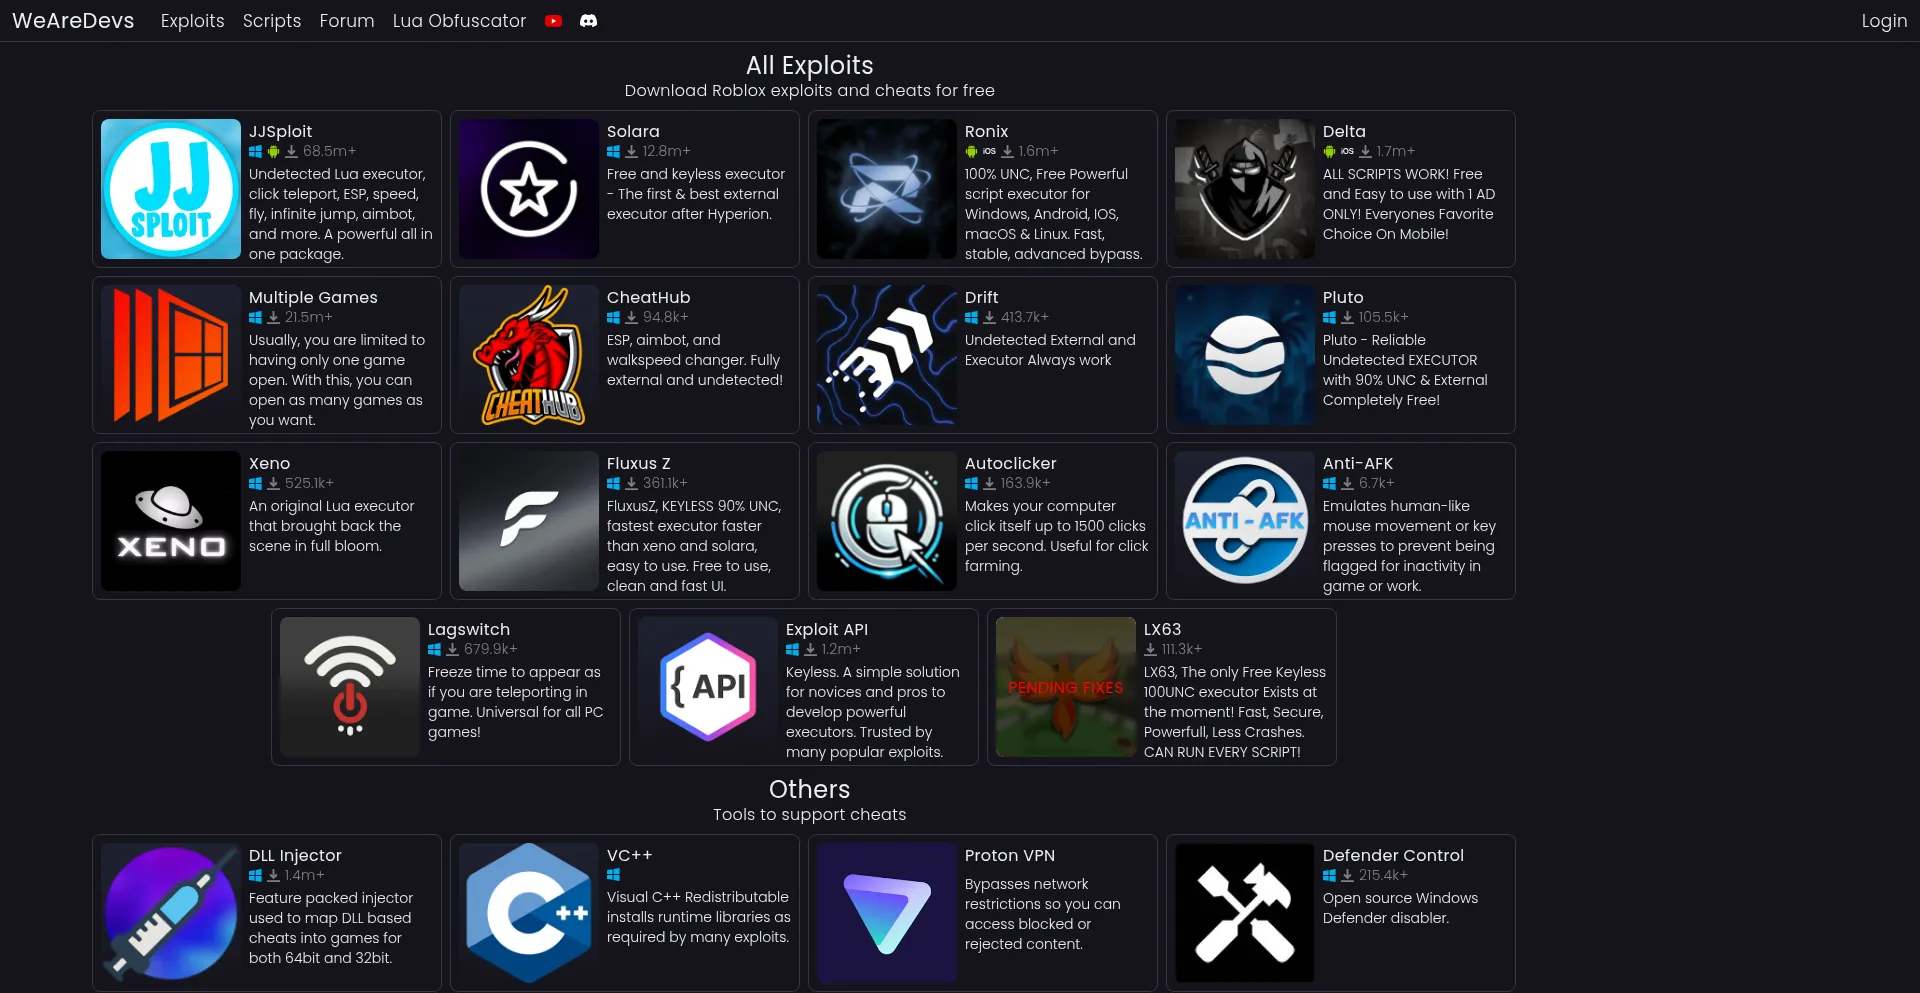Click the CheatHub dragon logo
The width and height of the screenshot is (1920, 993).
[529, 355]
